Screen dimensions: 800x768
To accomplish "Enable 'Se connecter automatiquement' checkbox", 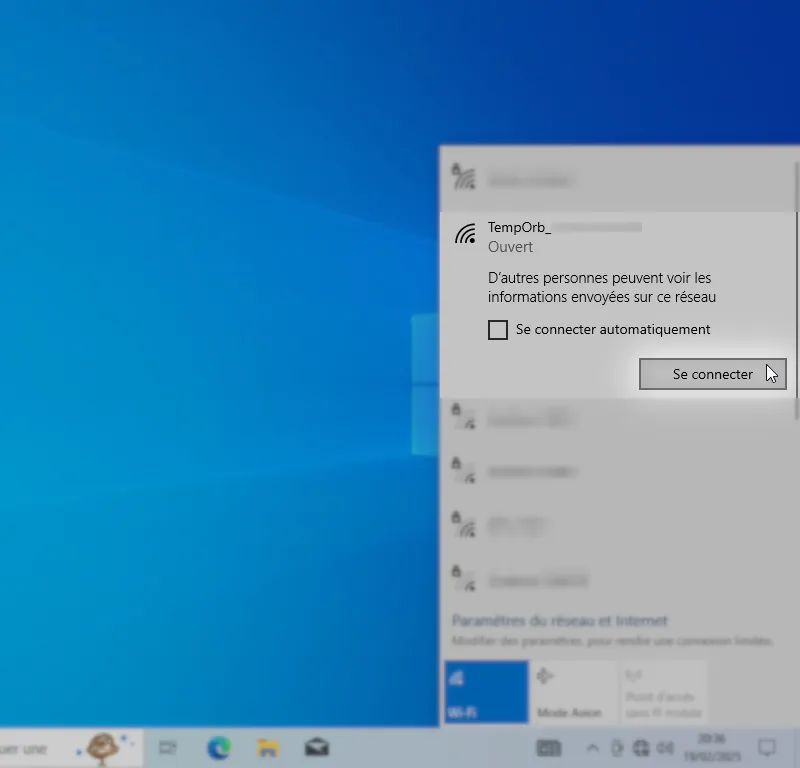I will pyautogui.click(x=498, y=330).
